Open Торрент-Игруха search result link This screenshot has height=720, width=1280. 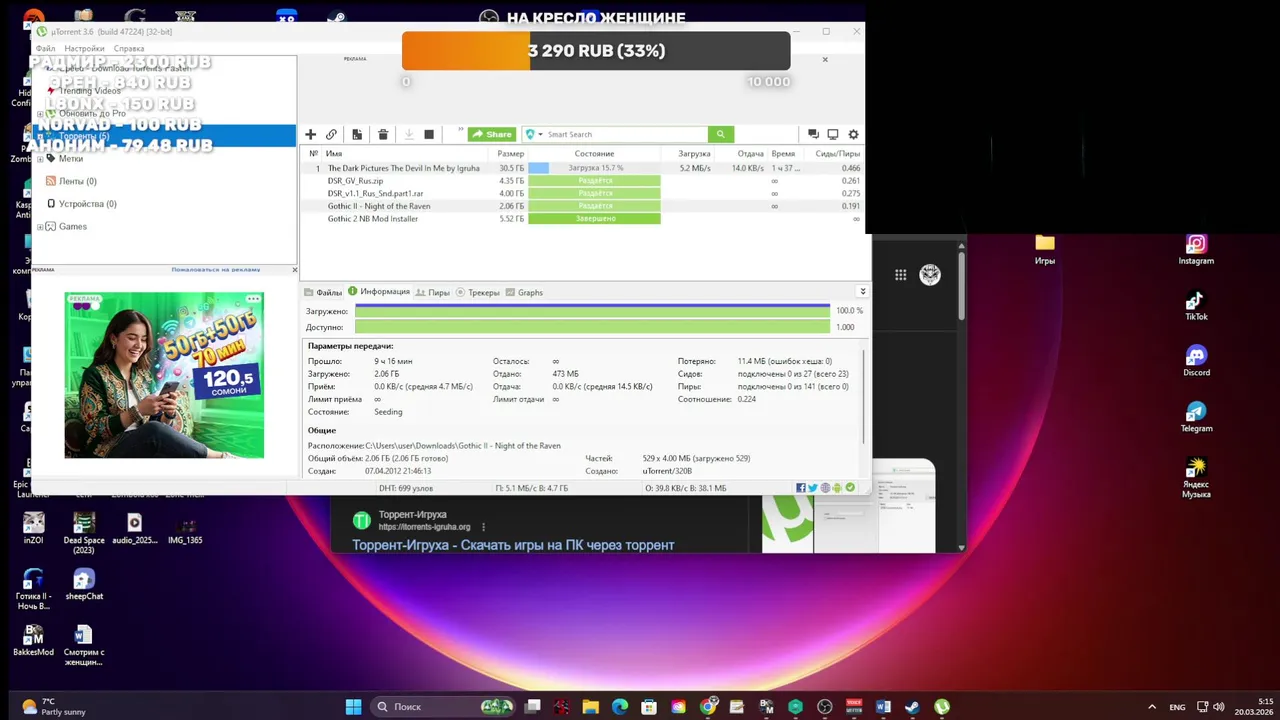513,545
